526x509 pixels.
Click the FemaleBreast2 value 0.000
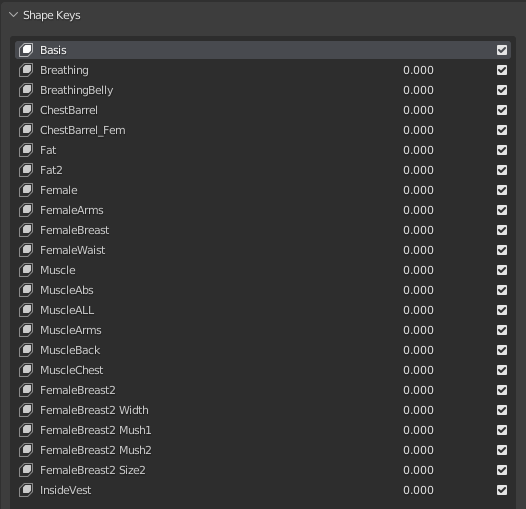[x=418, y=390]
